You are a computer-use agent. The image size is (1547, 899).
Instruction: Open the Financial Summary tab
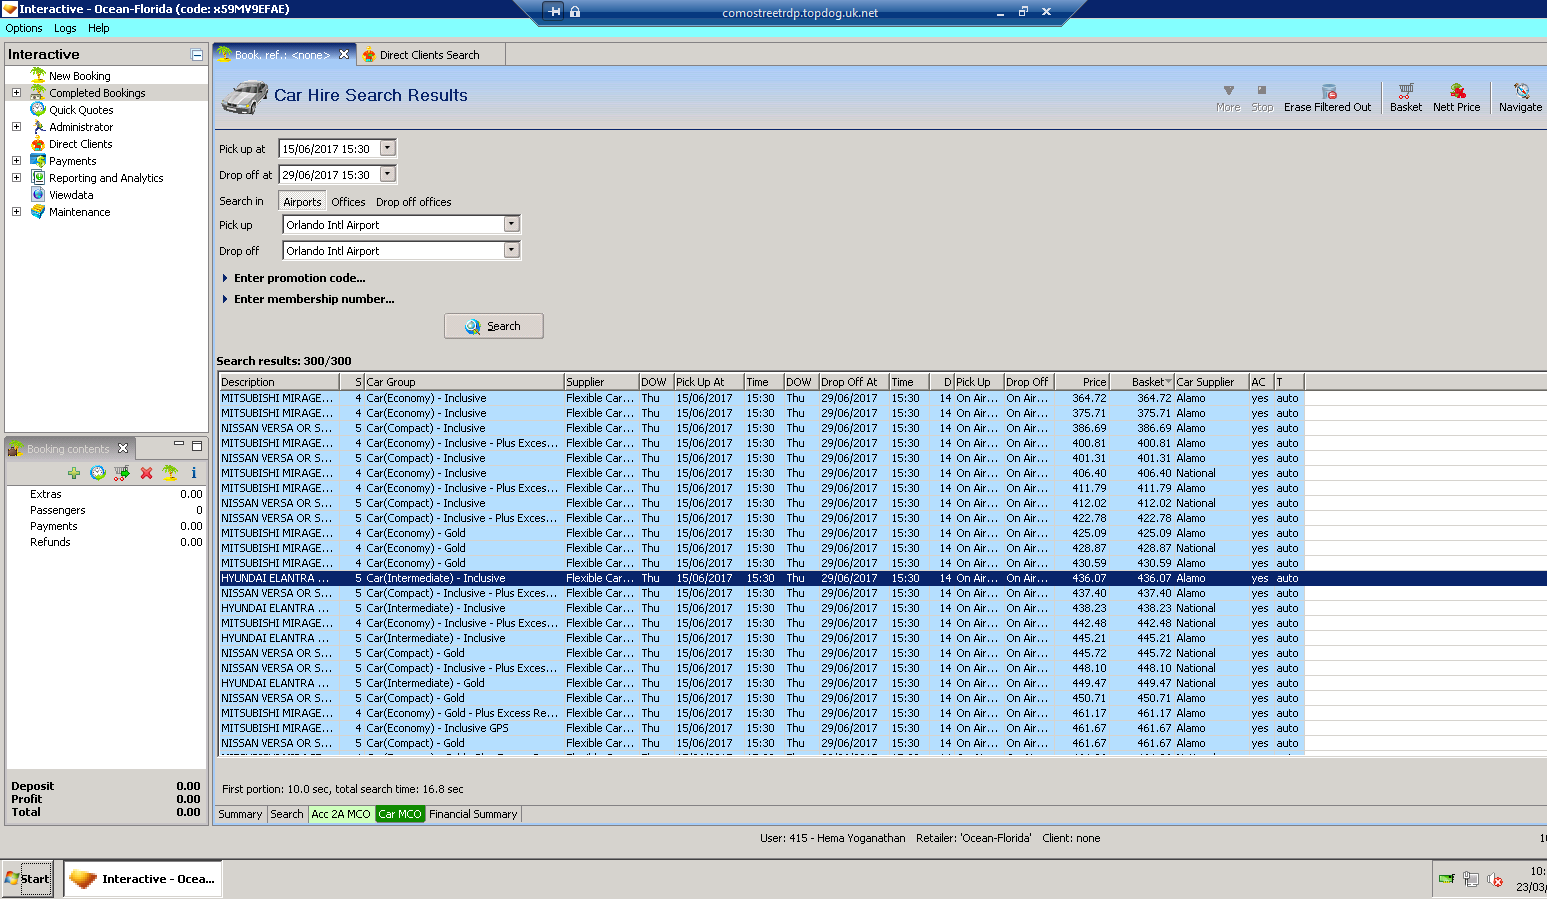[x=473, y=814]
